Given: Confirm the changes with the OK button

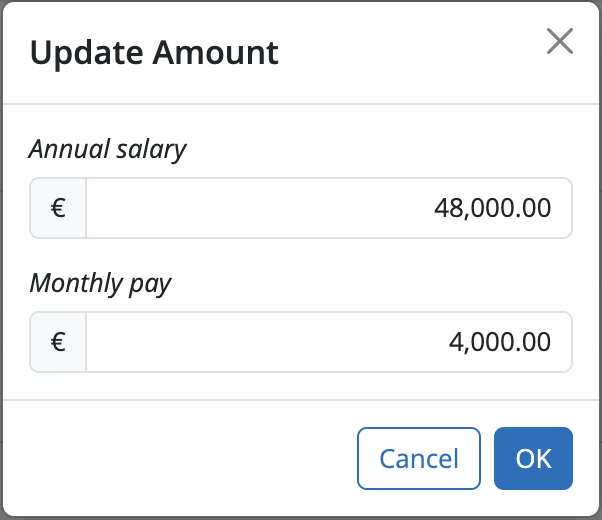Looking at the screenshot, I should click(533, 459).
